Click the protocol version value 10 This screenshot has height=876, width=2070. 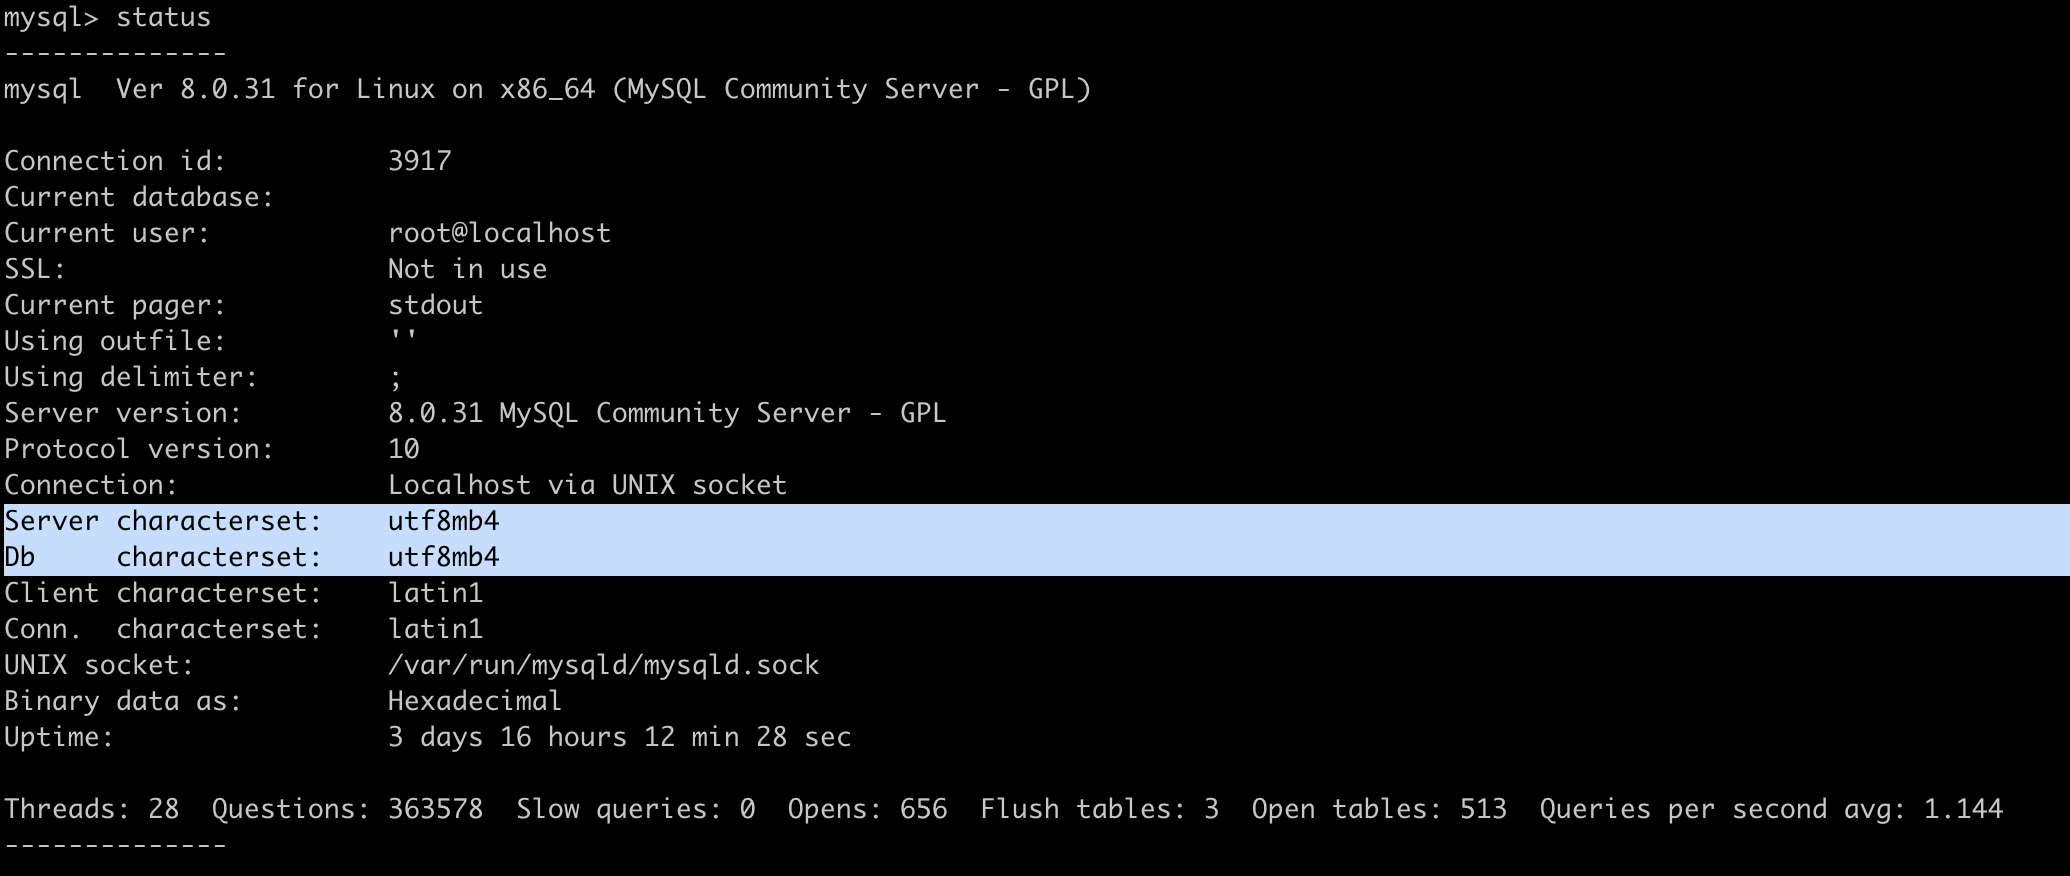pos(404,449)
